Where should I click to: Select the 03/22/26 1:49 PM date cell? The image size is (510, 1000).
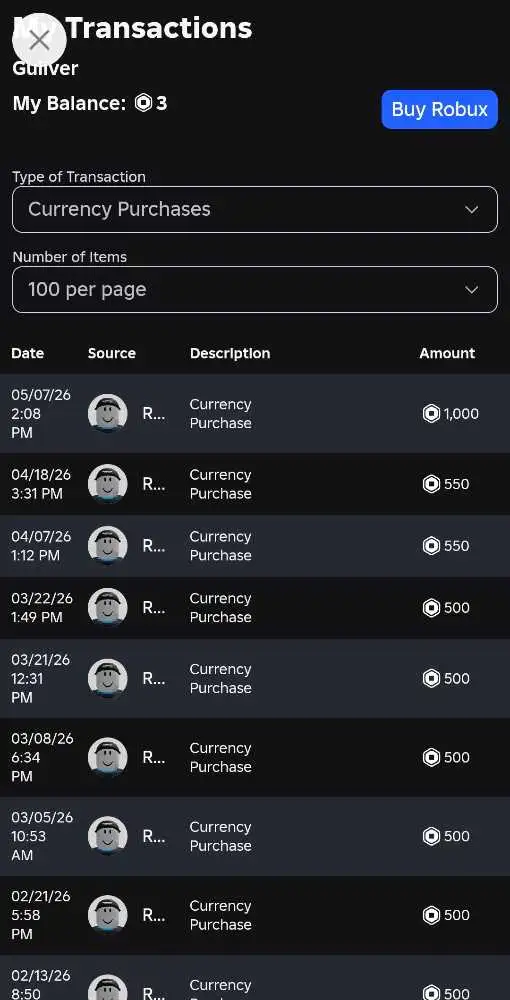click(x=41, y=608)
